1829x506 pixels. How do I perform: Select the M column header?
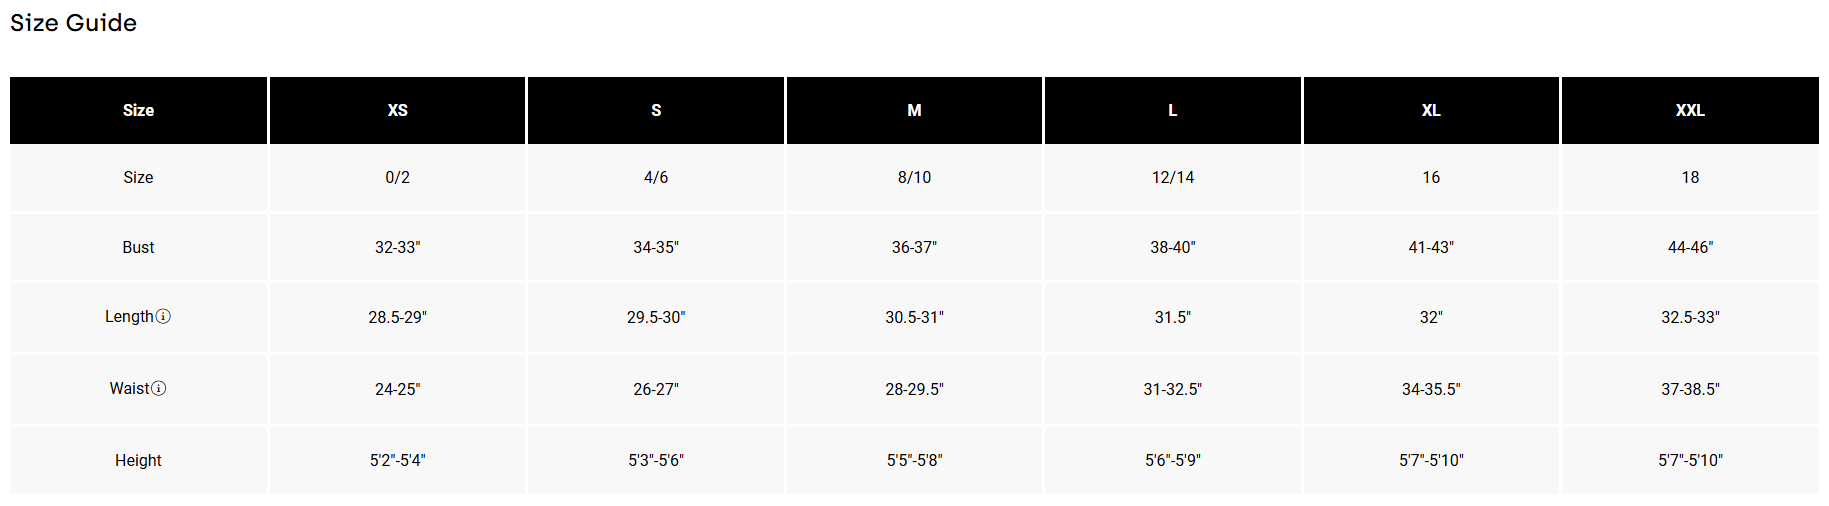(x=914, y=111)
